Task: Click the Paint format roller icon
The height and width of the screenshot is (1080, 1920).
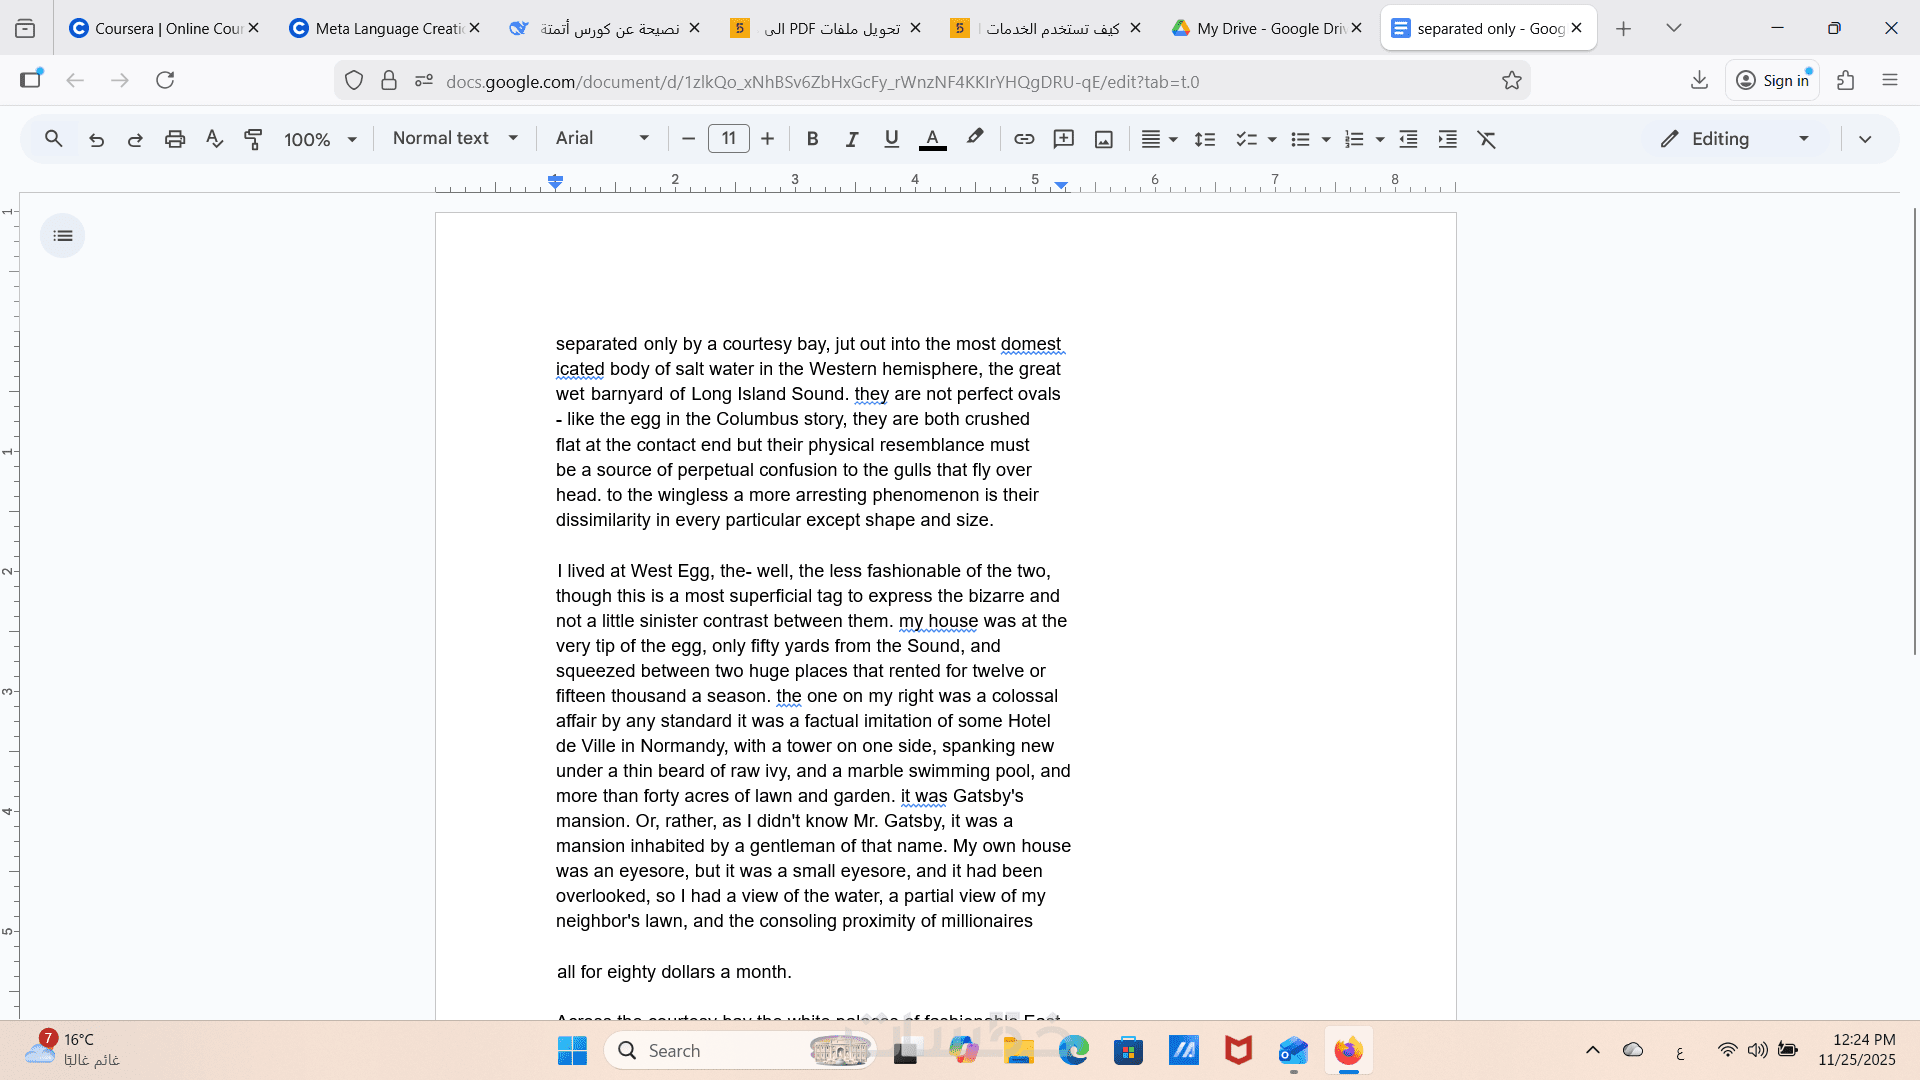Action: coord(253,139)
